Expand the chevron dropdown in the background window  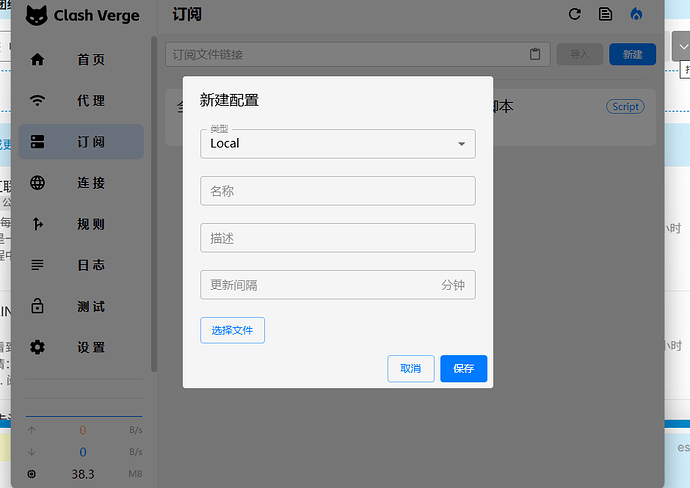(x=683, y=47)
